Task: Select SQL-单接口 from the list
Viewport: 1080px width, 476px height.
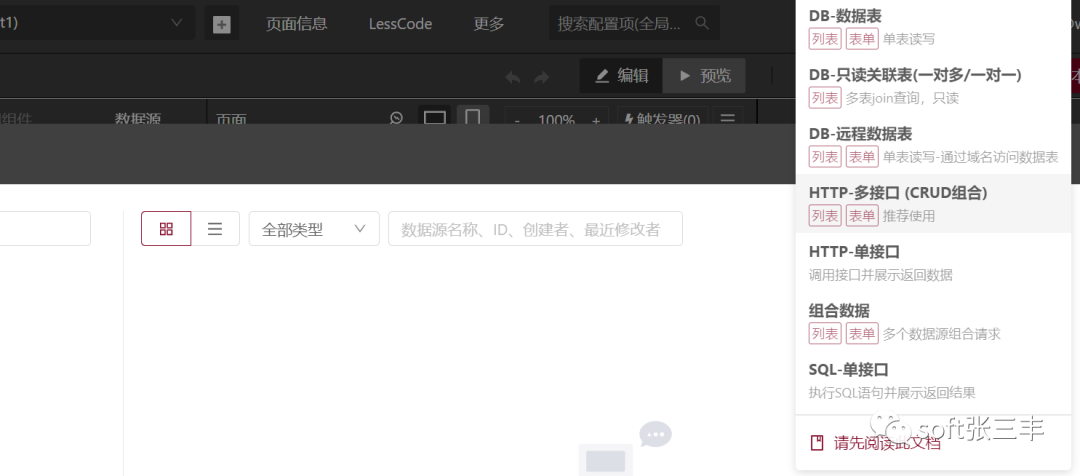Action: click(x=848, y=369)
